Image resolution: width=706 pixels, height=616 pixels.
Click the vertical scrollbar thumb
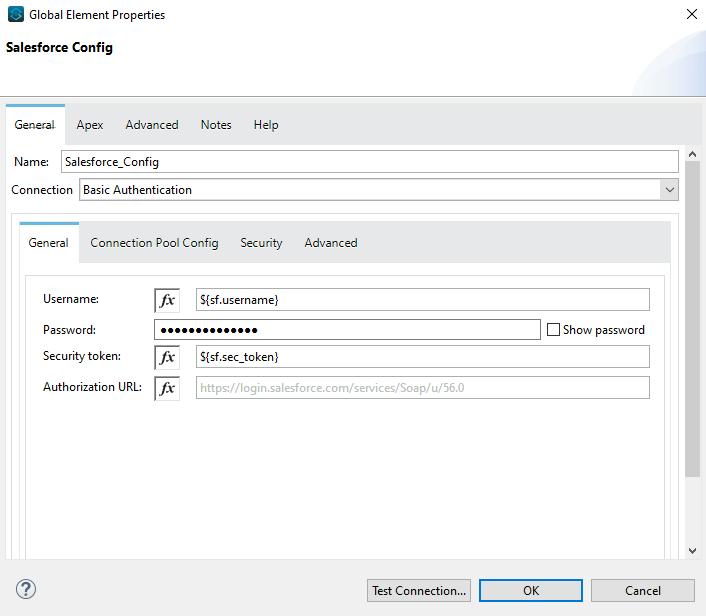point(692,318)
